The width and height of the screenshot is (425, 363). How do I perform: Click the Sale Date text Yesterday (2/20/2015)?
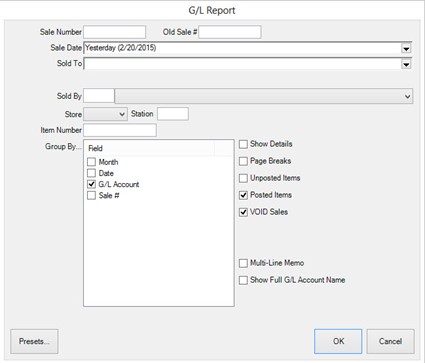[121, 48]
